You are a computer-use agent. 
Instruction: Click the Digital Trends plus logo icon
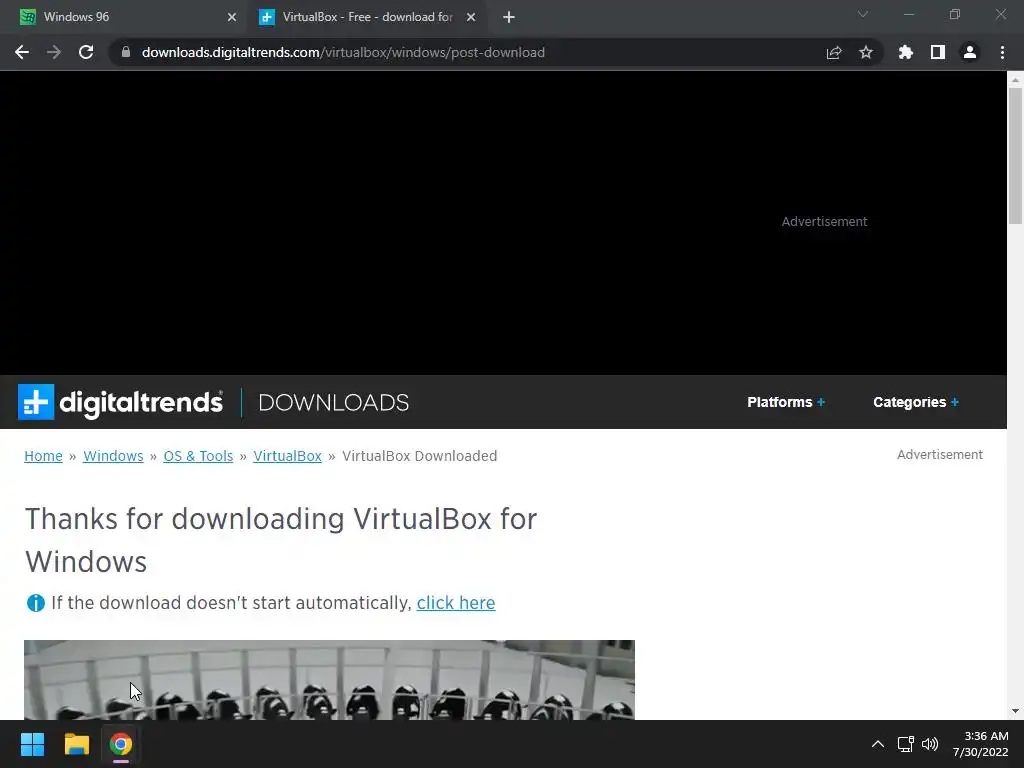pos(36,402)
